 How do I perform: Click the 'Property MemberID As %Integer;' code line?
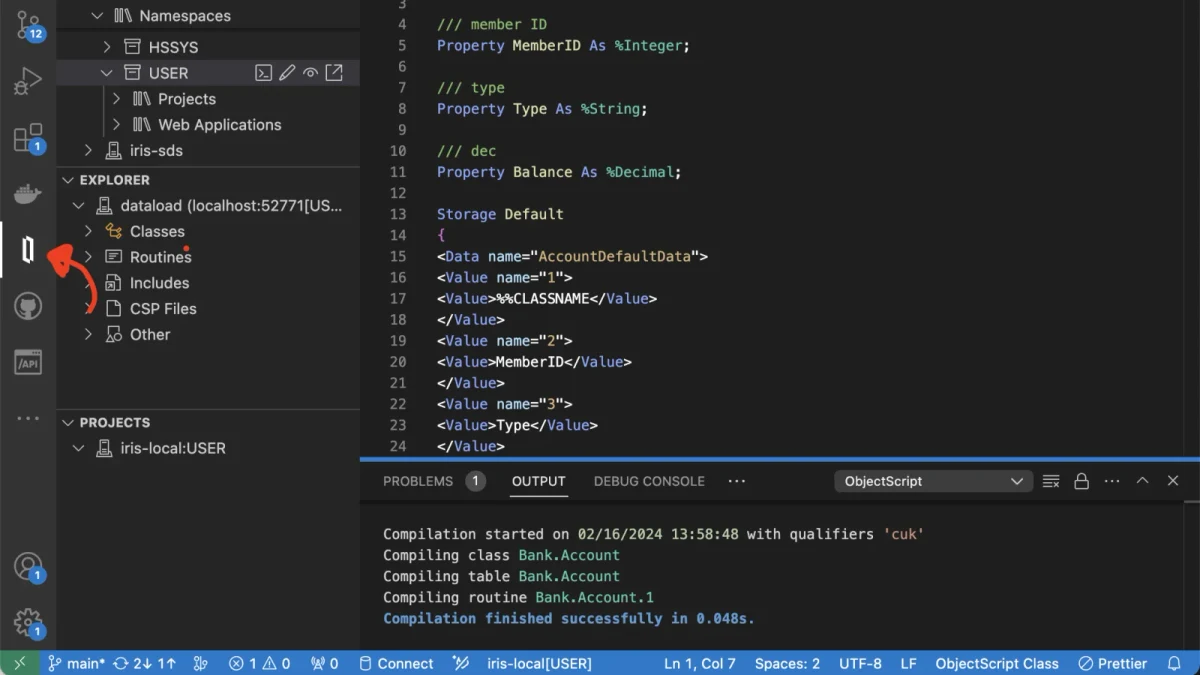tap(563, 46)
